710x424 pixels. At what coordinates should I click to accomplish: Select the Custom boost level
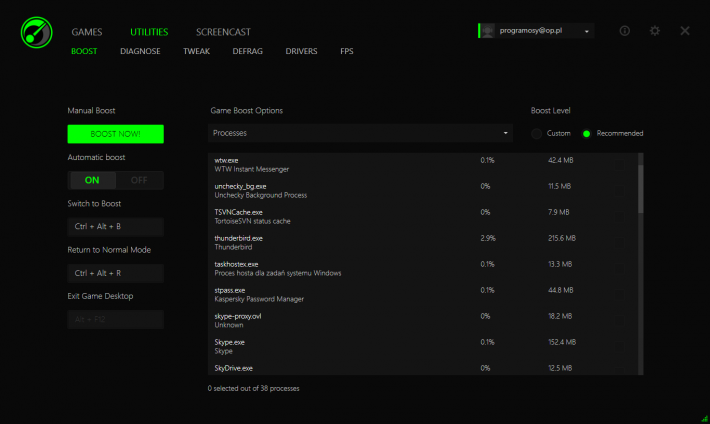tap(537, 134)
